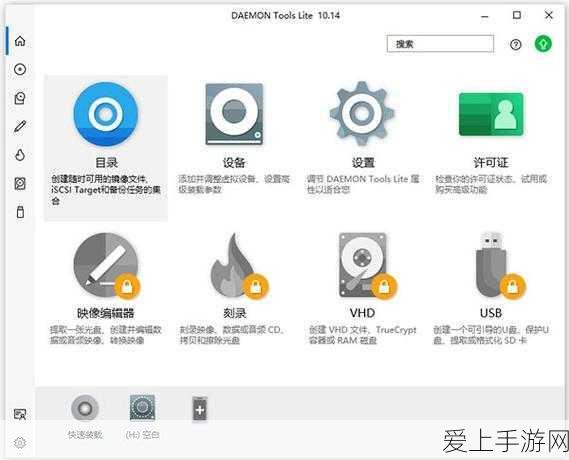Image resolution: width=569 pixels, height=460 pixels.
Task: Click the contact card icon in the lower sidebar
Action: click(20, 414)
